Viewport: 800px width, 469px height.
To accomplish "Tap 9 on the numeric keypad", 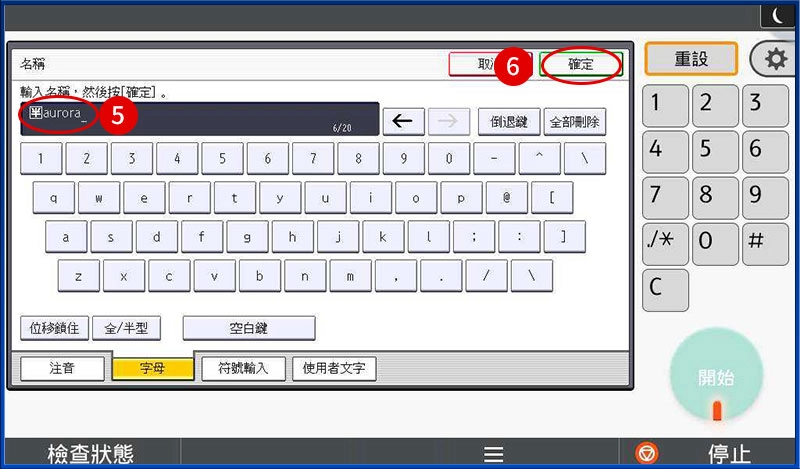I will (x=765, y=198).
